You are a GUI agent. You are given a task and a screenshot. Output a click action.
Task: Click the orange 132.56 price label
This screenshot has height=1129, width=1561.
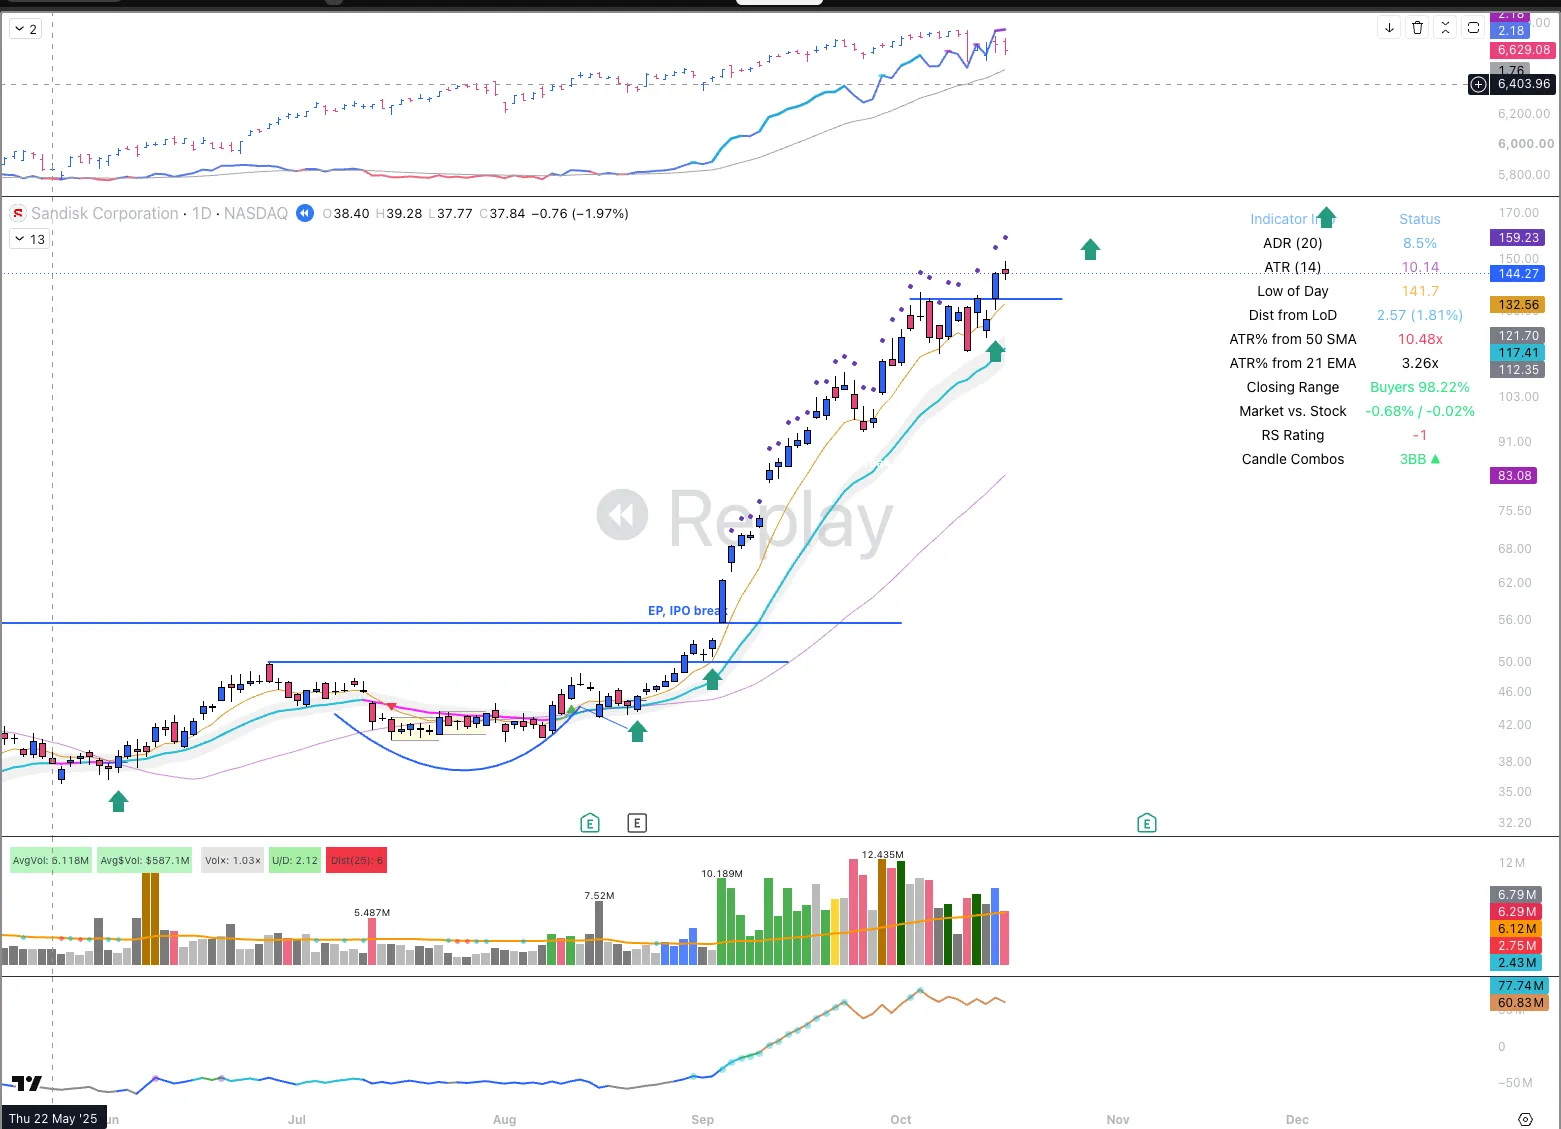click(1518, 304)
